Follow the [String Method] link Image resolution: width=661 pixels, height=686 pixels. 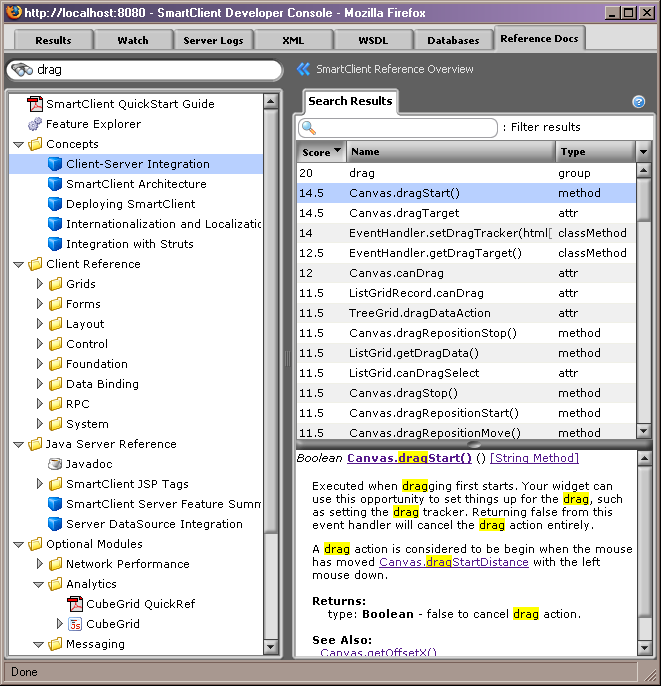[534, 458]
